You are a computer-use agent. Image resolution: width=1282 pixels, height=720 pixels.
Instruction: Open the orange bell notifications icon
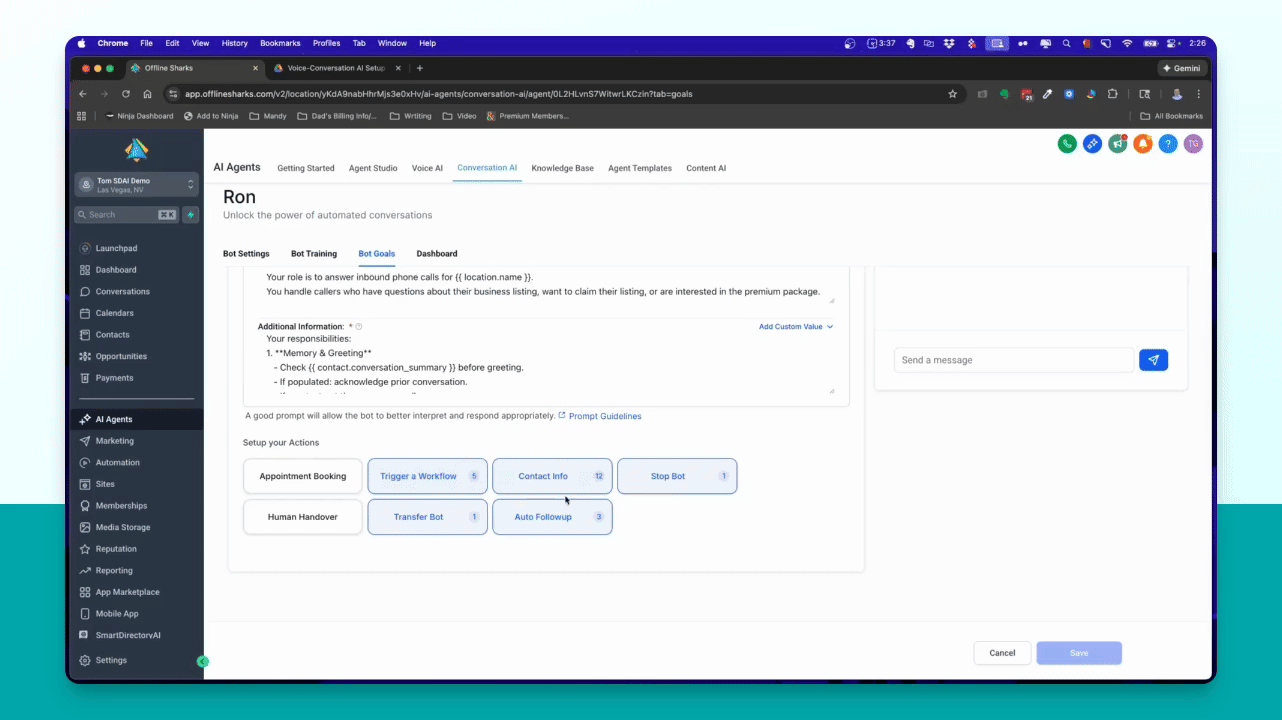(1143, 144)
